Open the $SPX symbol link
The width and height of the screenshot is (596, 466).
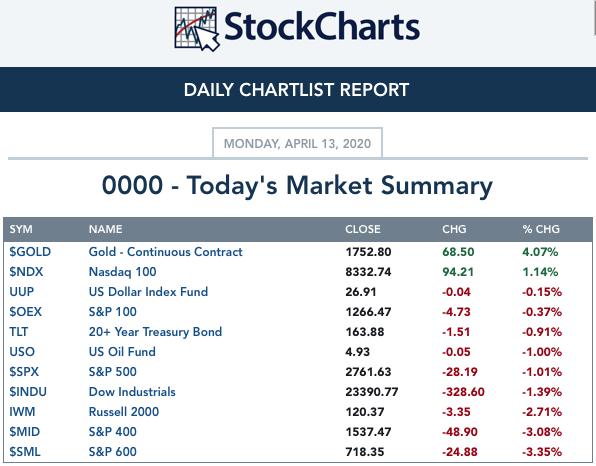[24, 372]
